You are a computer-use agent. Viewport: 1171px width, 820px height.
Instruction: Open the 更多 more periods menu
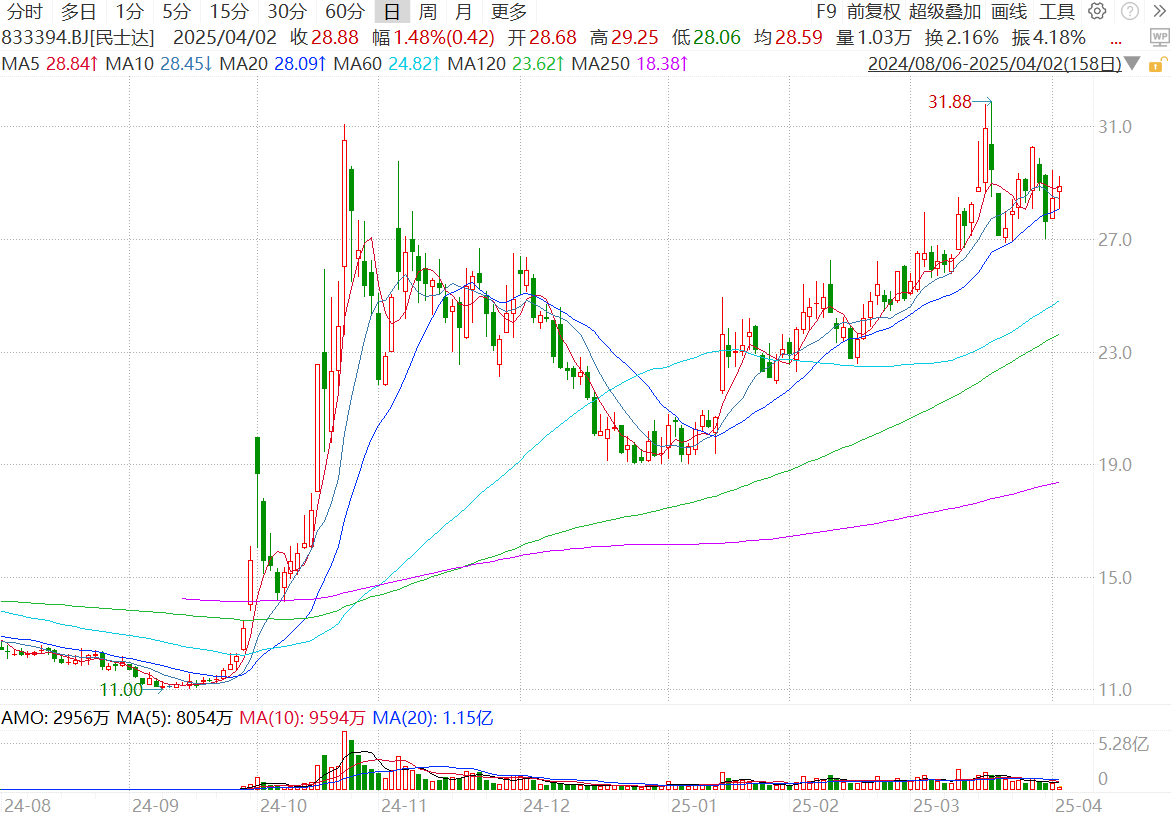509,11
